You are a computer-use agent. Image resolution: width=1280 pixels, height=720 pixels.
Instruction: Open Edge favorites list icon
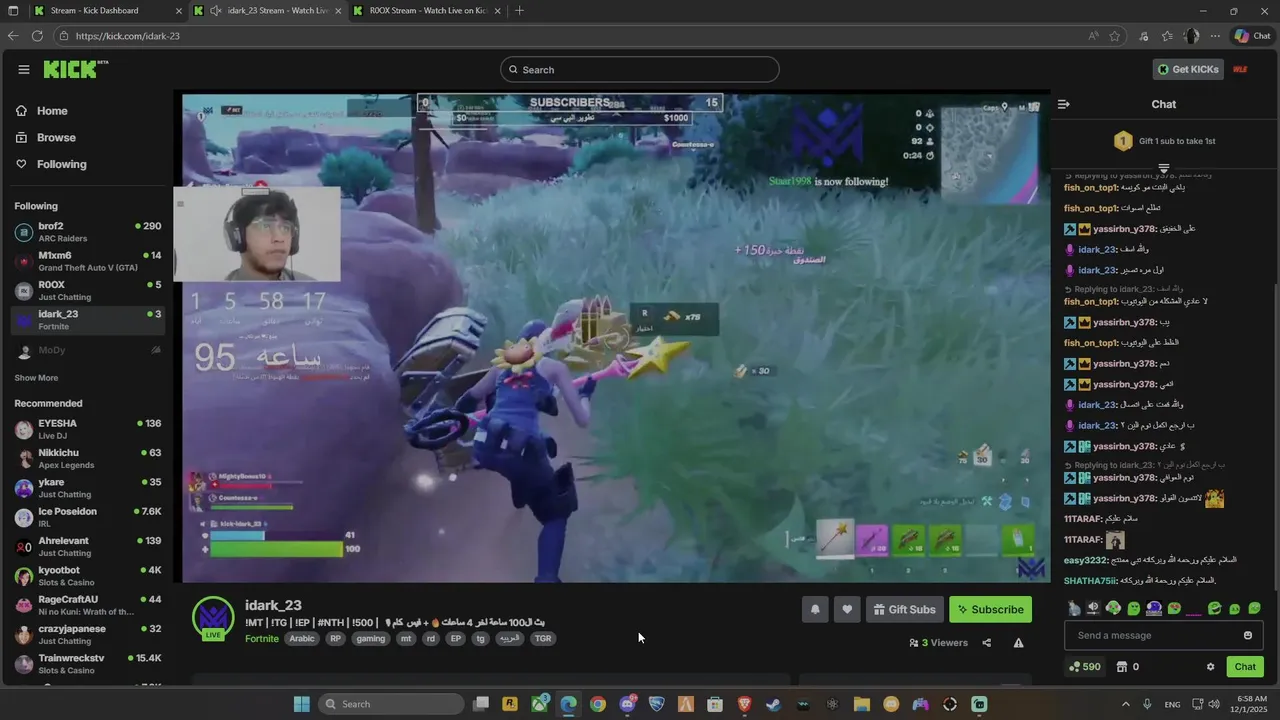click(1167, 36)
